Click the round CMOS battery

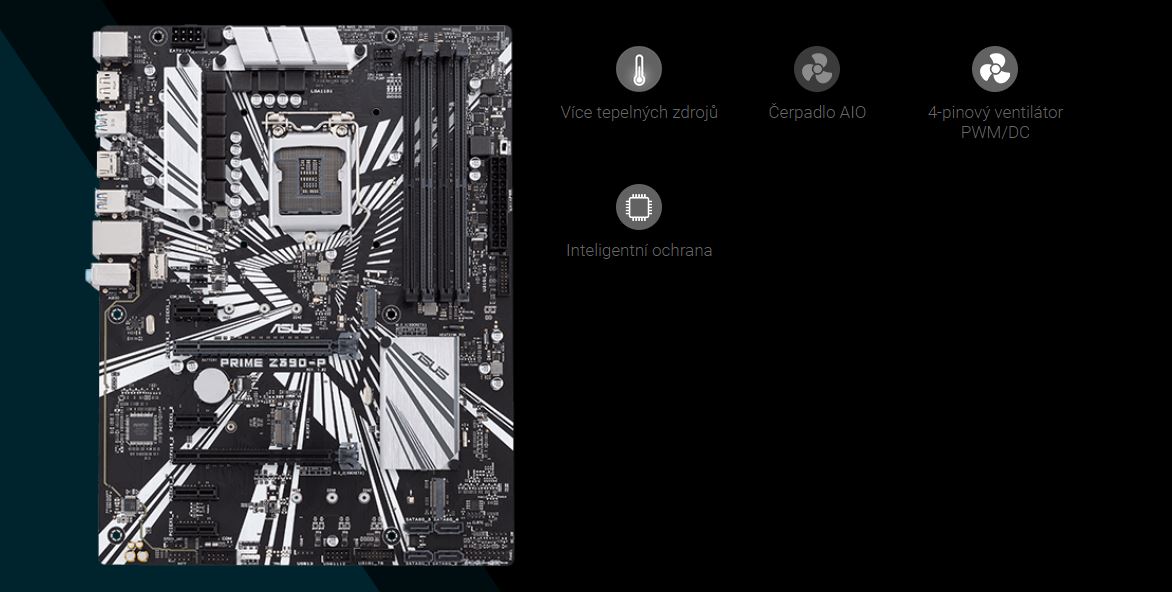tap(211, 386)
